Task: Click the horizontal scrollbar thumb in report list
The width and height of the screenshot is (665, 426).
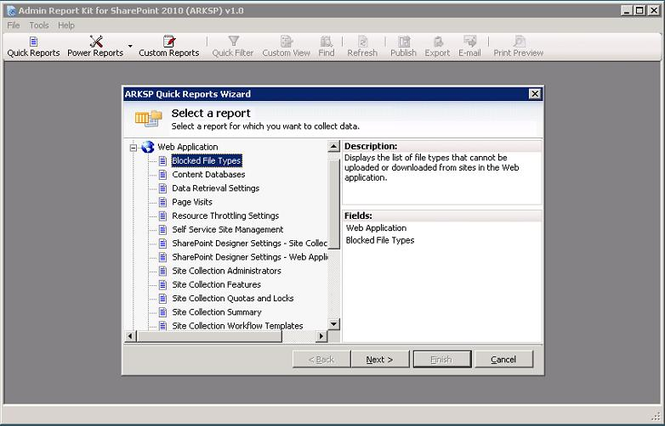Action: pyautogui.click(x=208, y=336)
